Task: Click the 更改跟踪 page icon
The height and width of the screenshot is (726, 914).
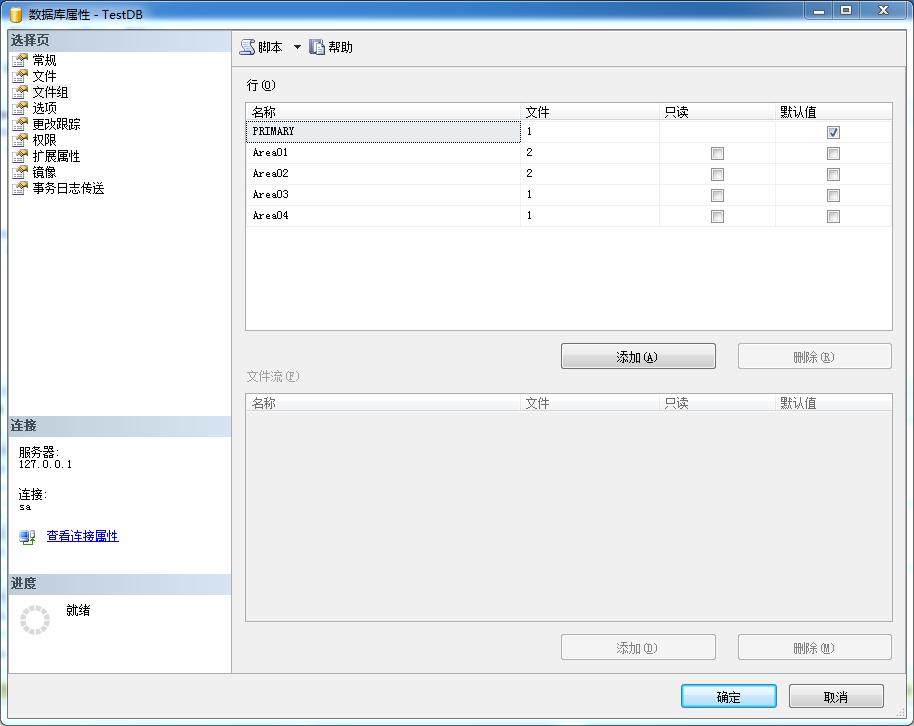Action: point(20,124)
